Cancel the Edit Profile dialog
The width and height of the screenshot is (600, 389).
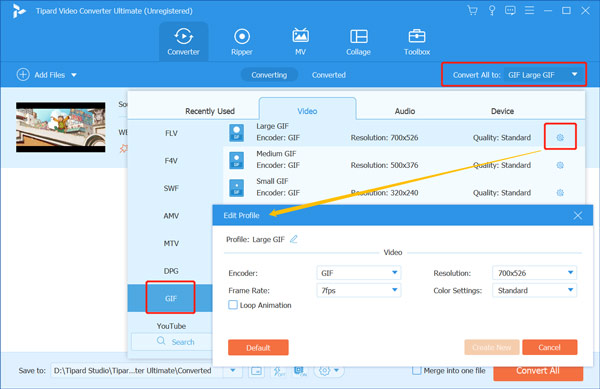[549, 347]
